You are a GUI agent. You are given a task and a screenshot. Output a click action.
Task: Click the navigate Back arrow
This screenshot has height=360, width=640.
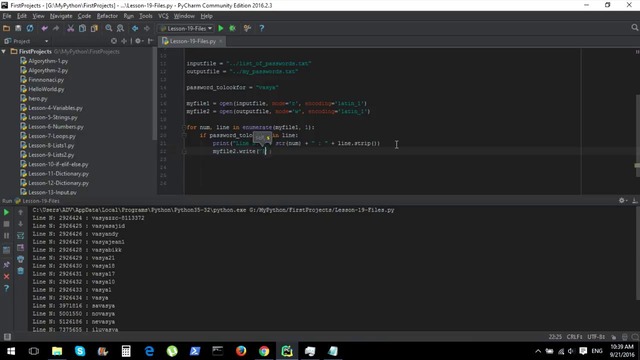click(135, 28)
